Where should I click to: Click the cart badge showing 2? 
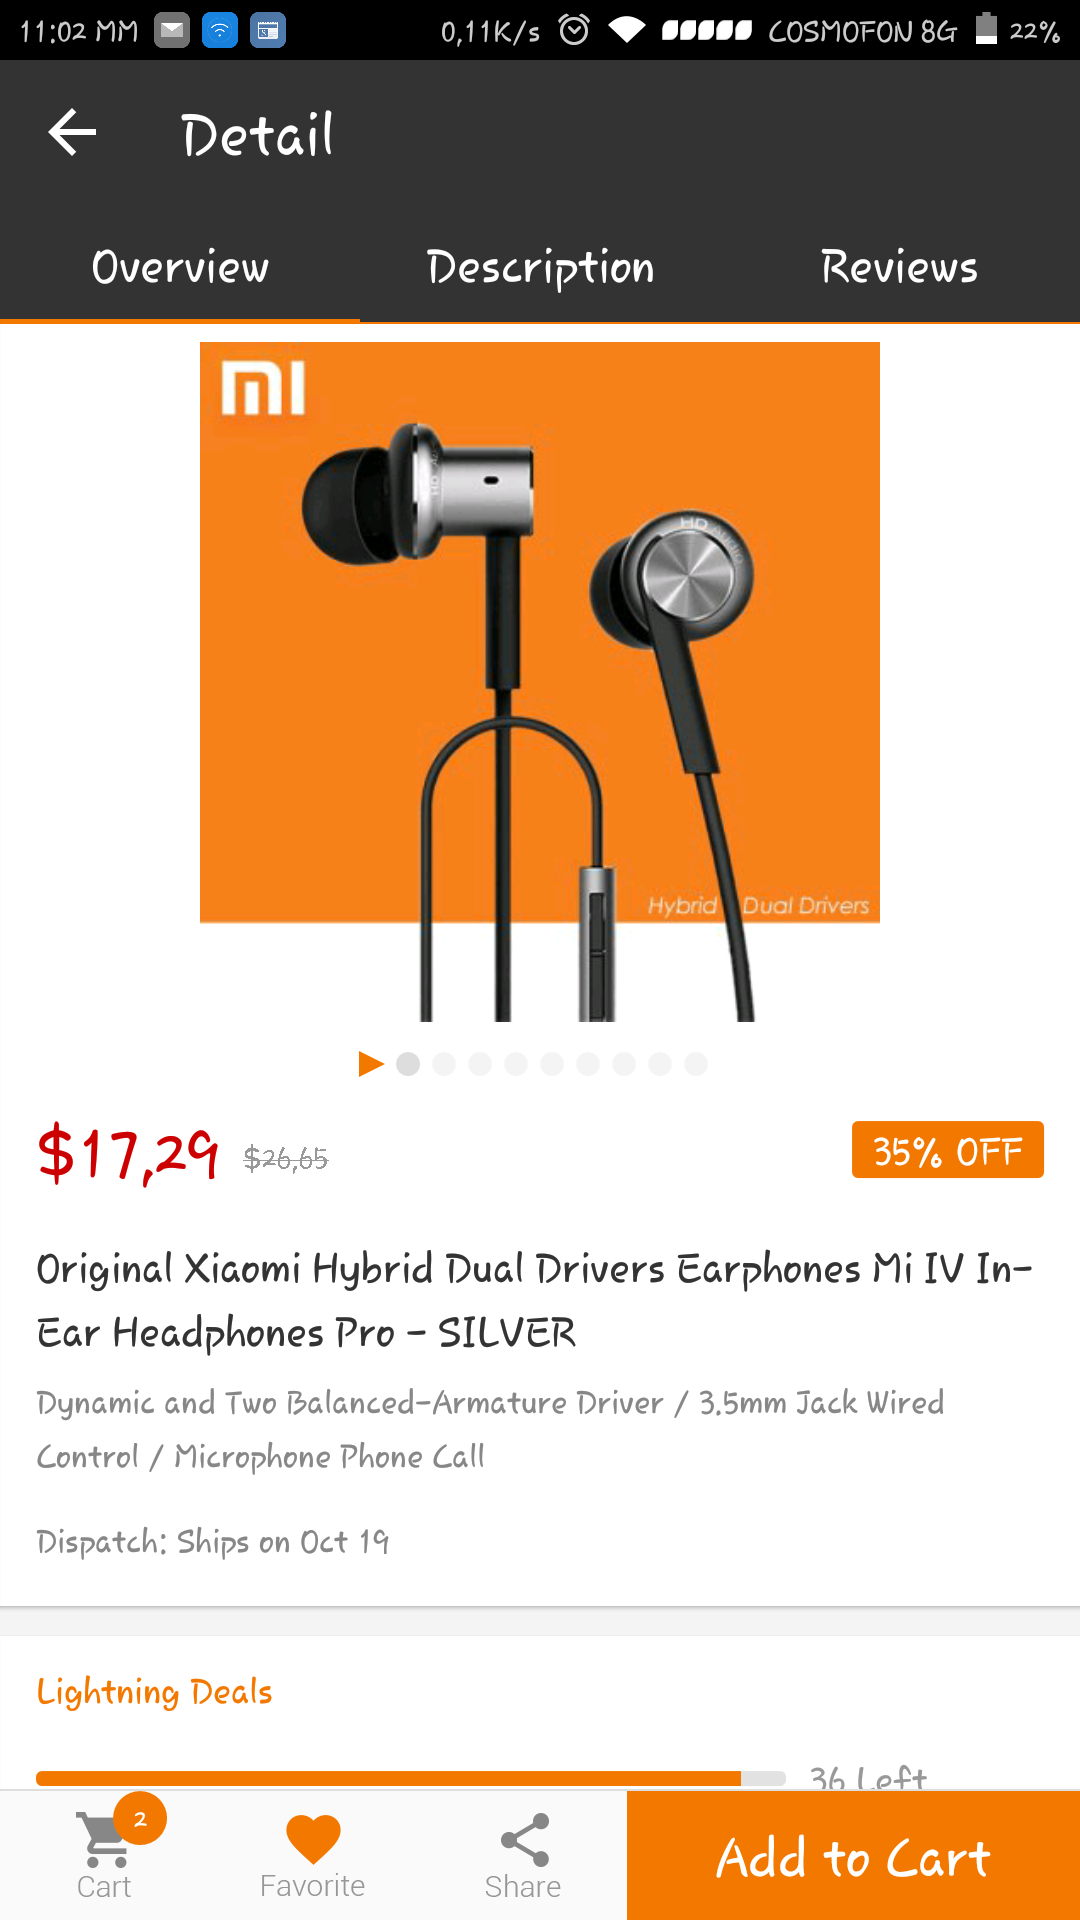[x=140, y=1819]
